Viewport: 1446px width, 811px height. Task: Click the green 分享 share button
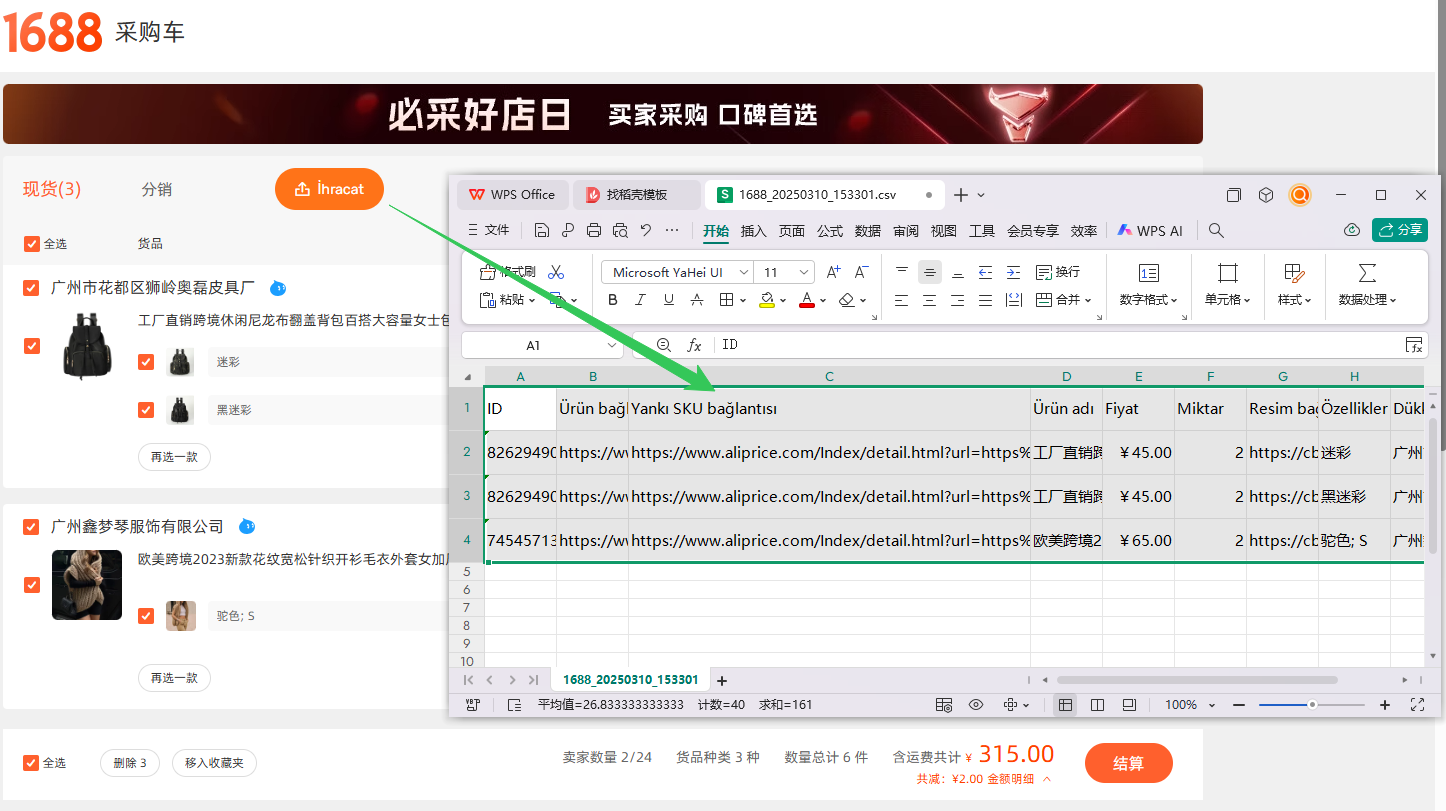[x=1400, y=230]
